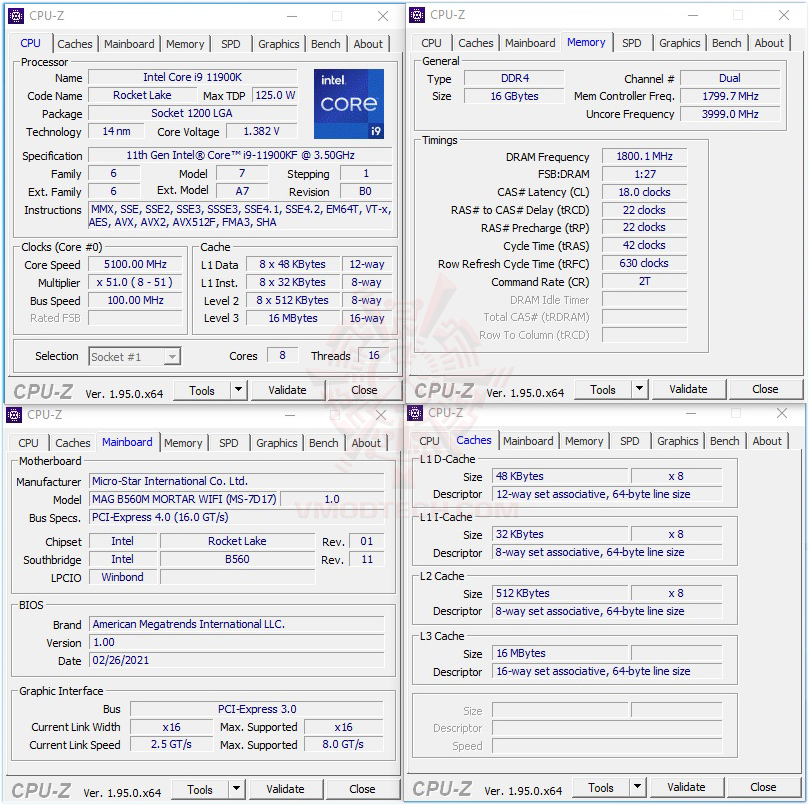Click the Threads count field showing 16
Screen dimensions: 809x805
pyautogui.click(x=374, y=356)
